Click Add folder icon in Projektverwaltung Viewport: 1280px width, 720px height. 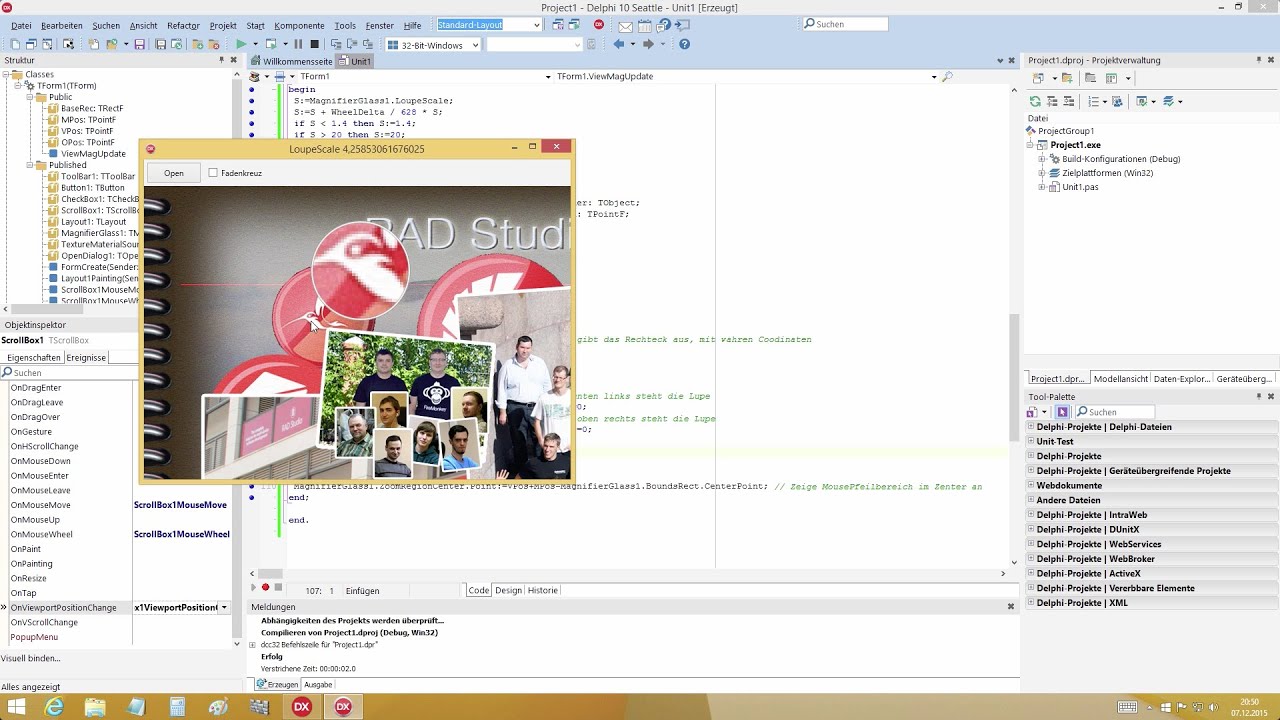1067,78
